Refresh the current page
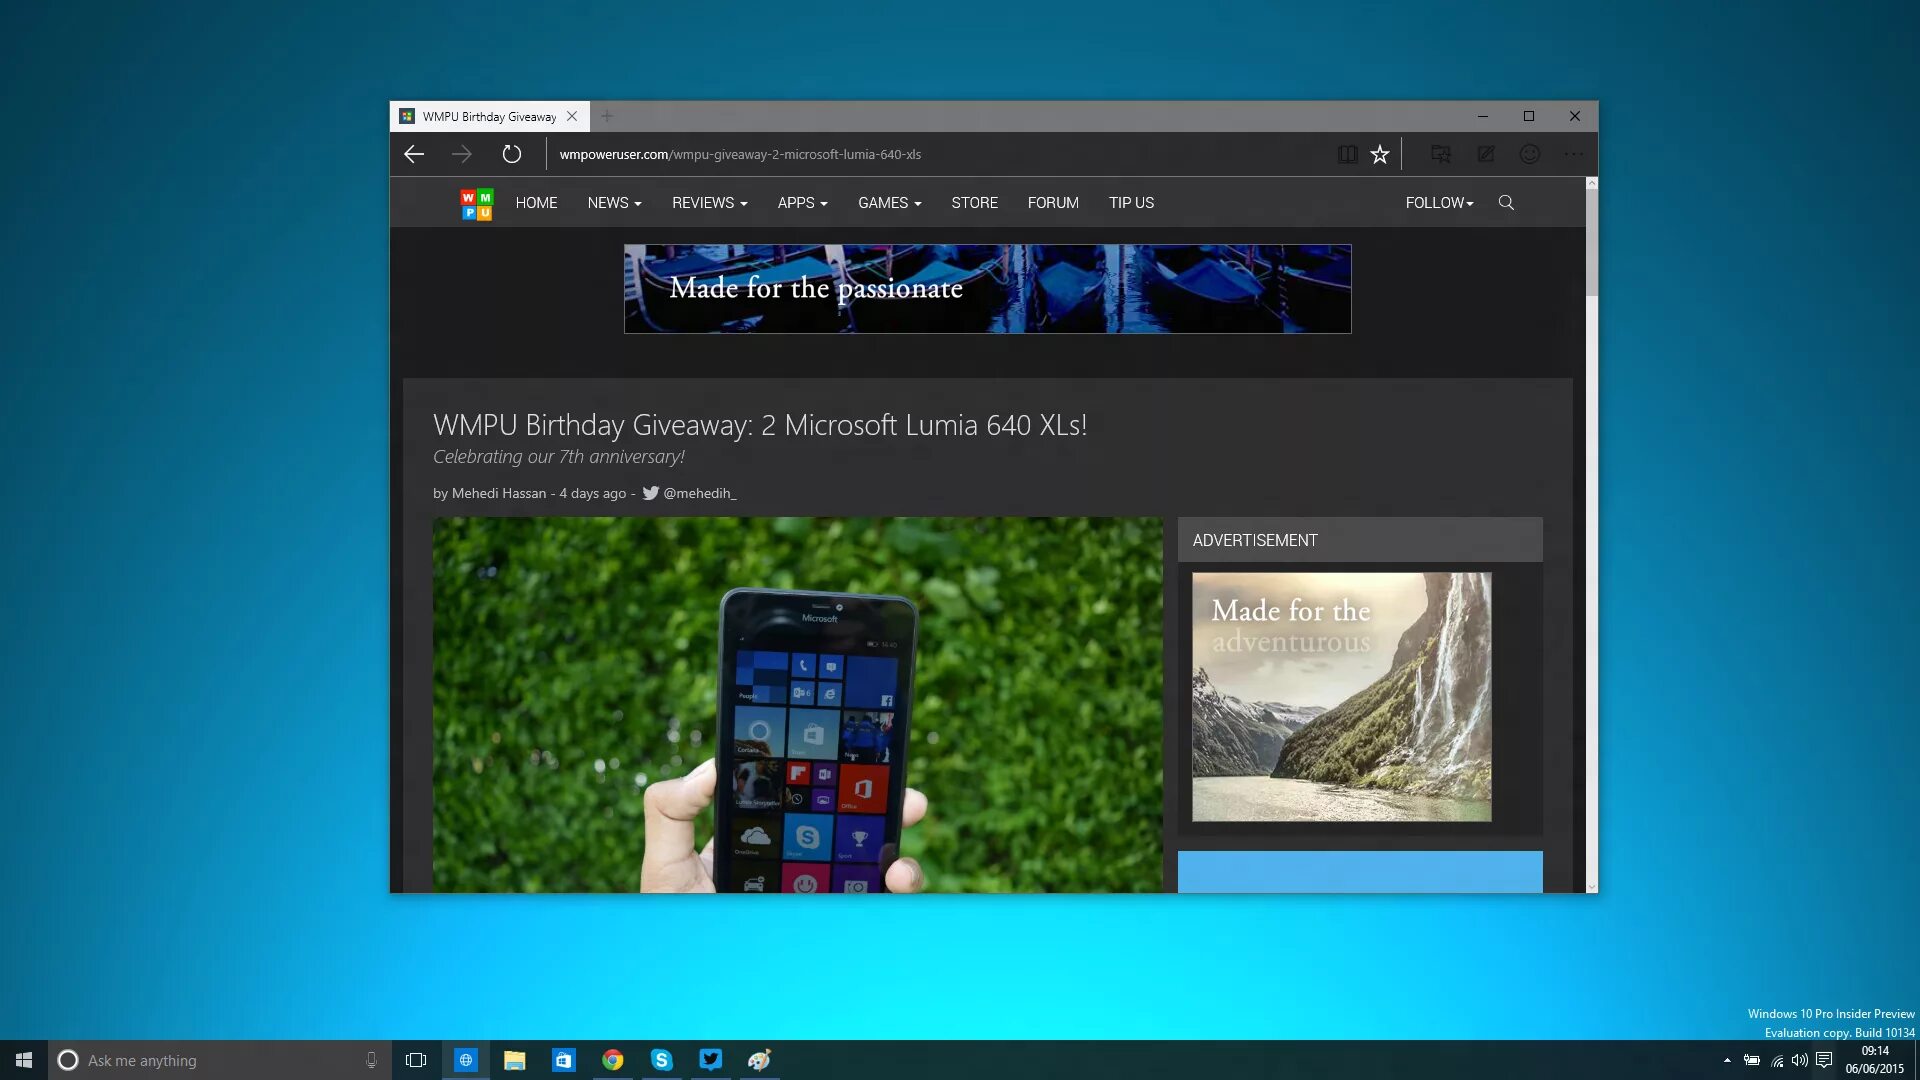Viewport: 1920px width, 1080px height. coord(511,153)
